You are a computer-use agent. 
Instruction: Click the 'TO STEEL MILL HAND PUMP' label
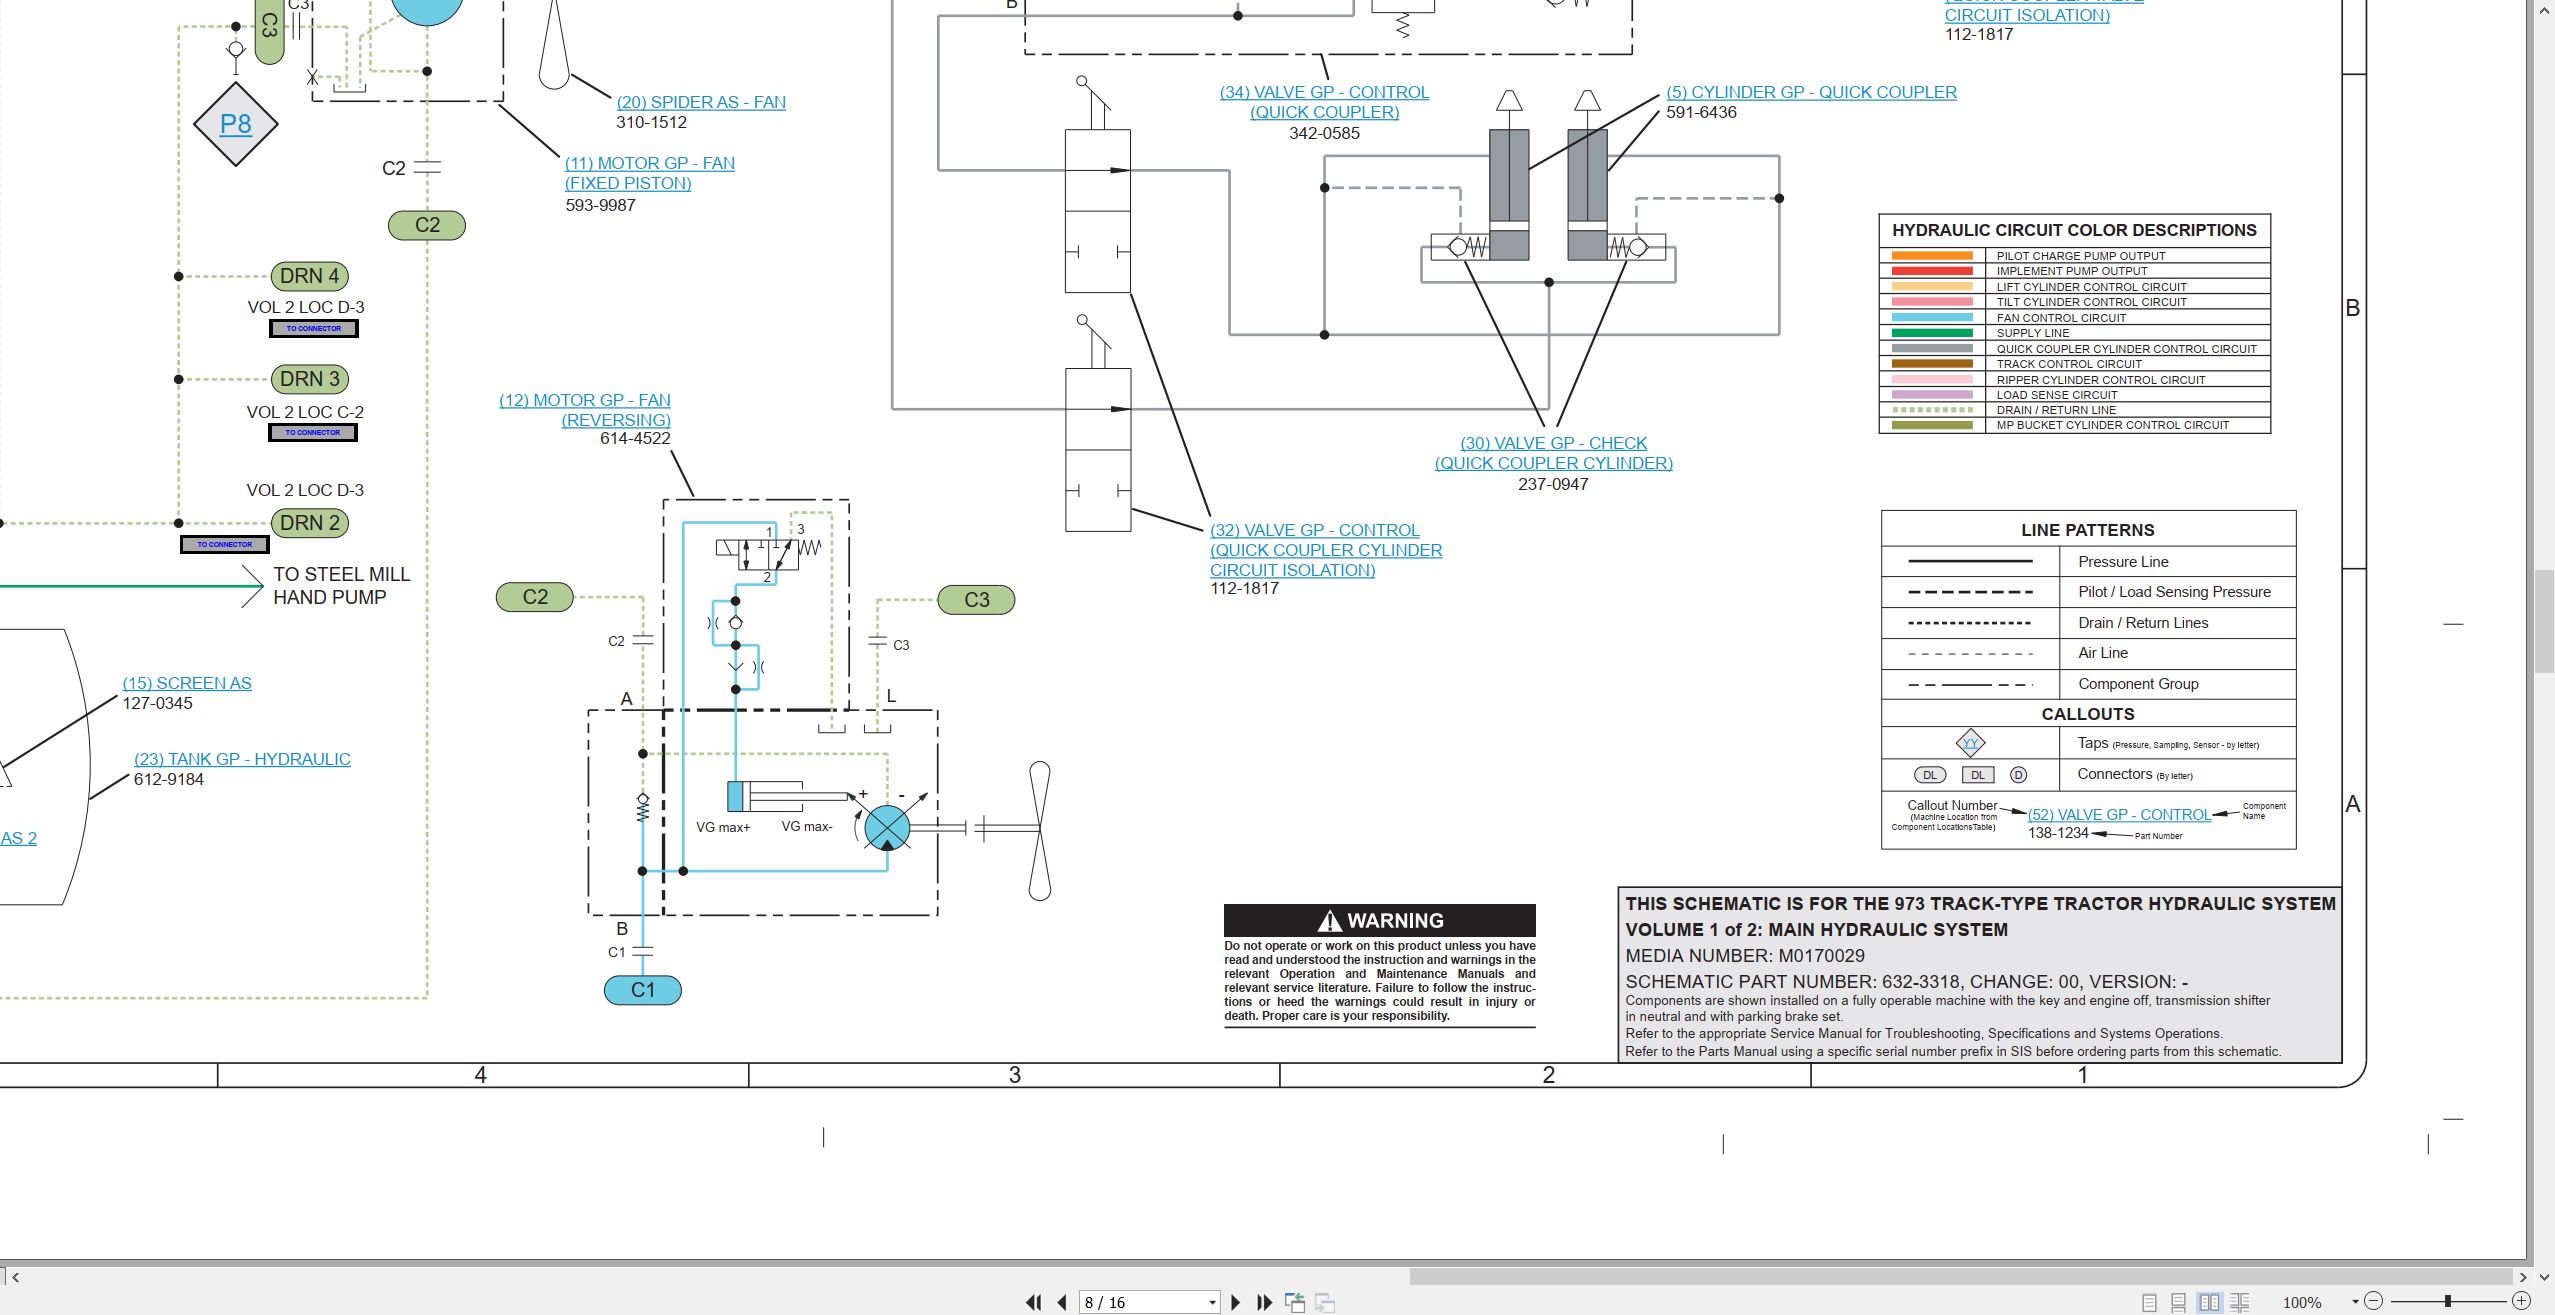pos(341,586)
